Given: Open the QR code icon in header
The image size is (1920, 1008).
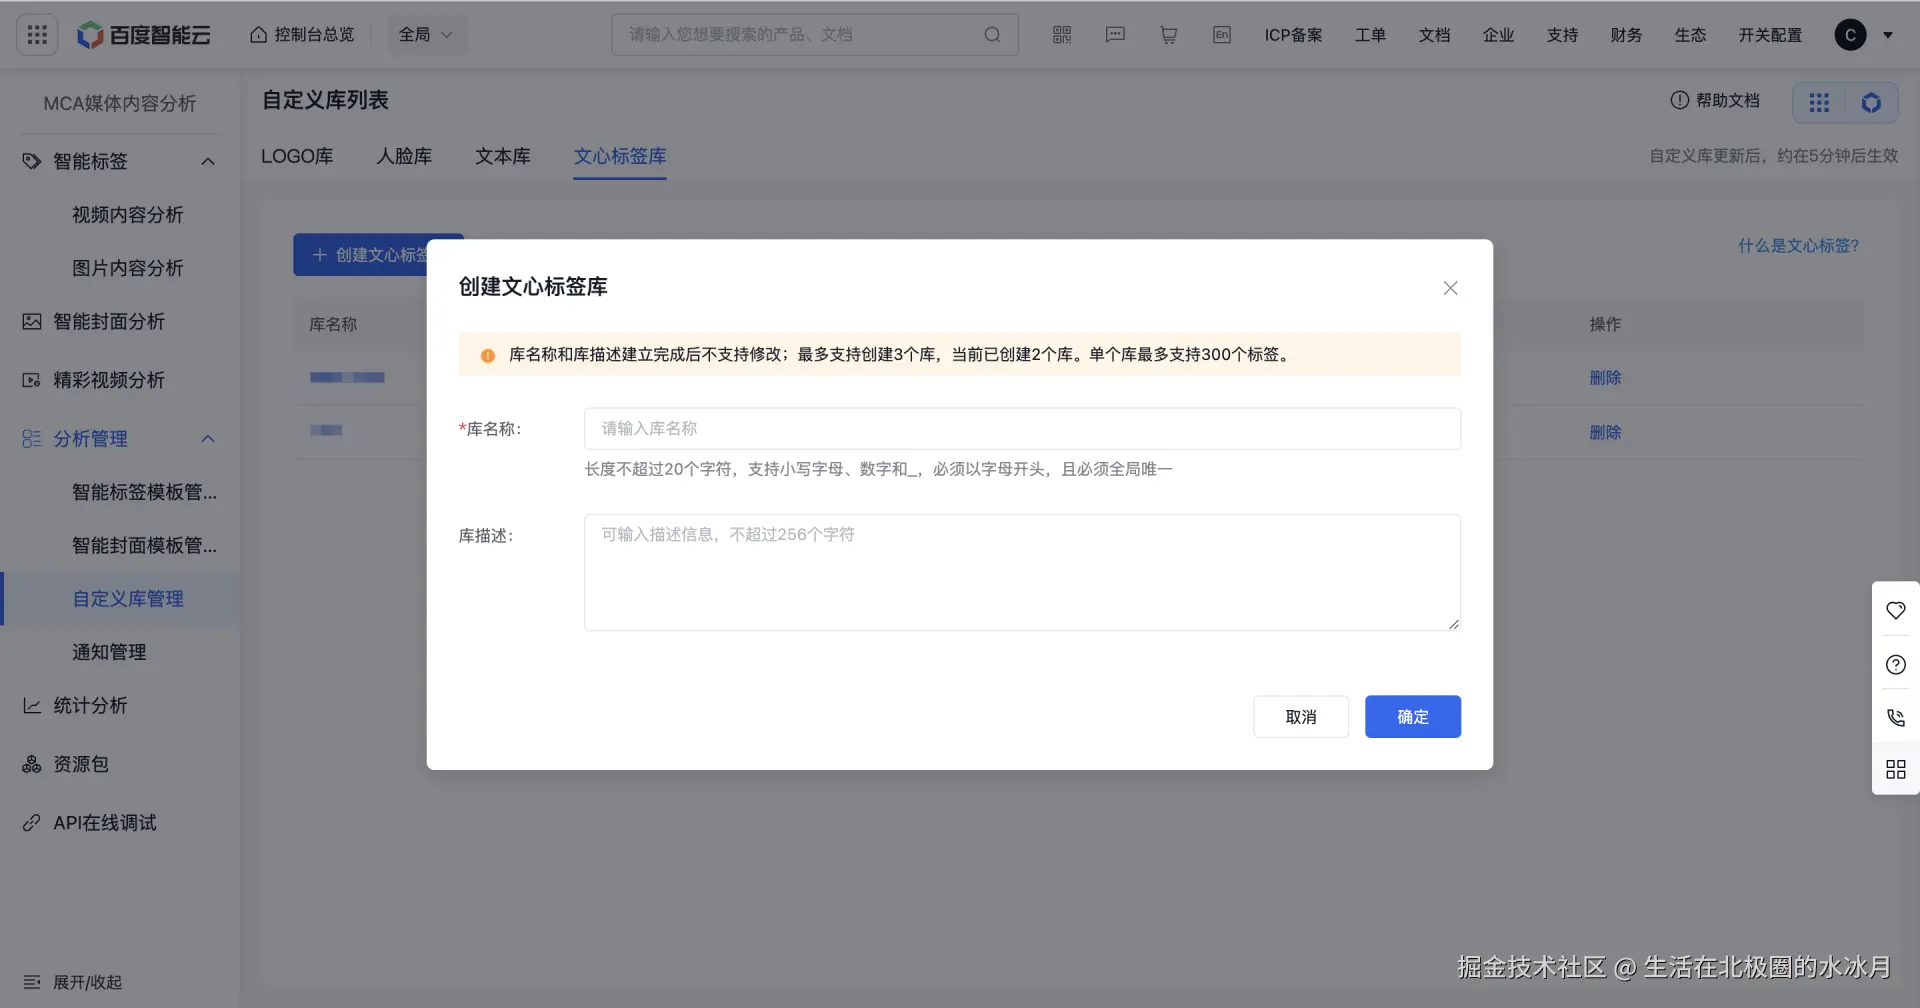Looking at the screenshot, I should 1062,35.
